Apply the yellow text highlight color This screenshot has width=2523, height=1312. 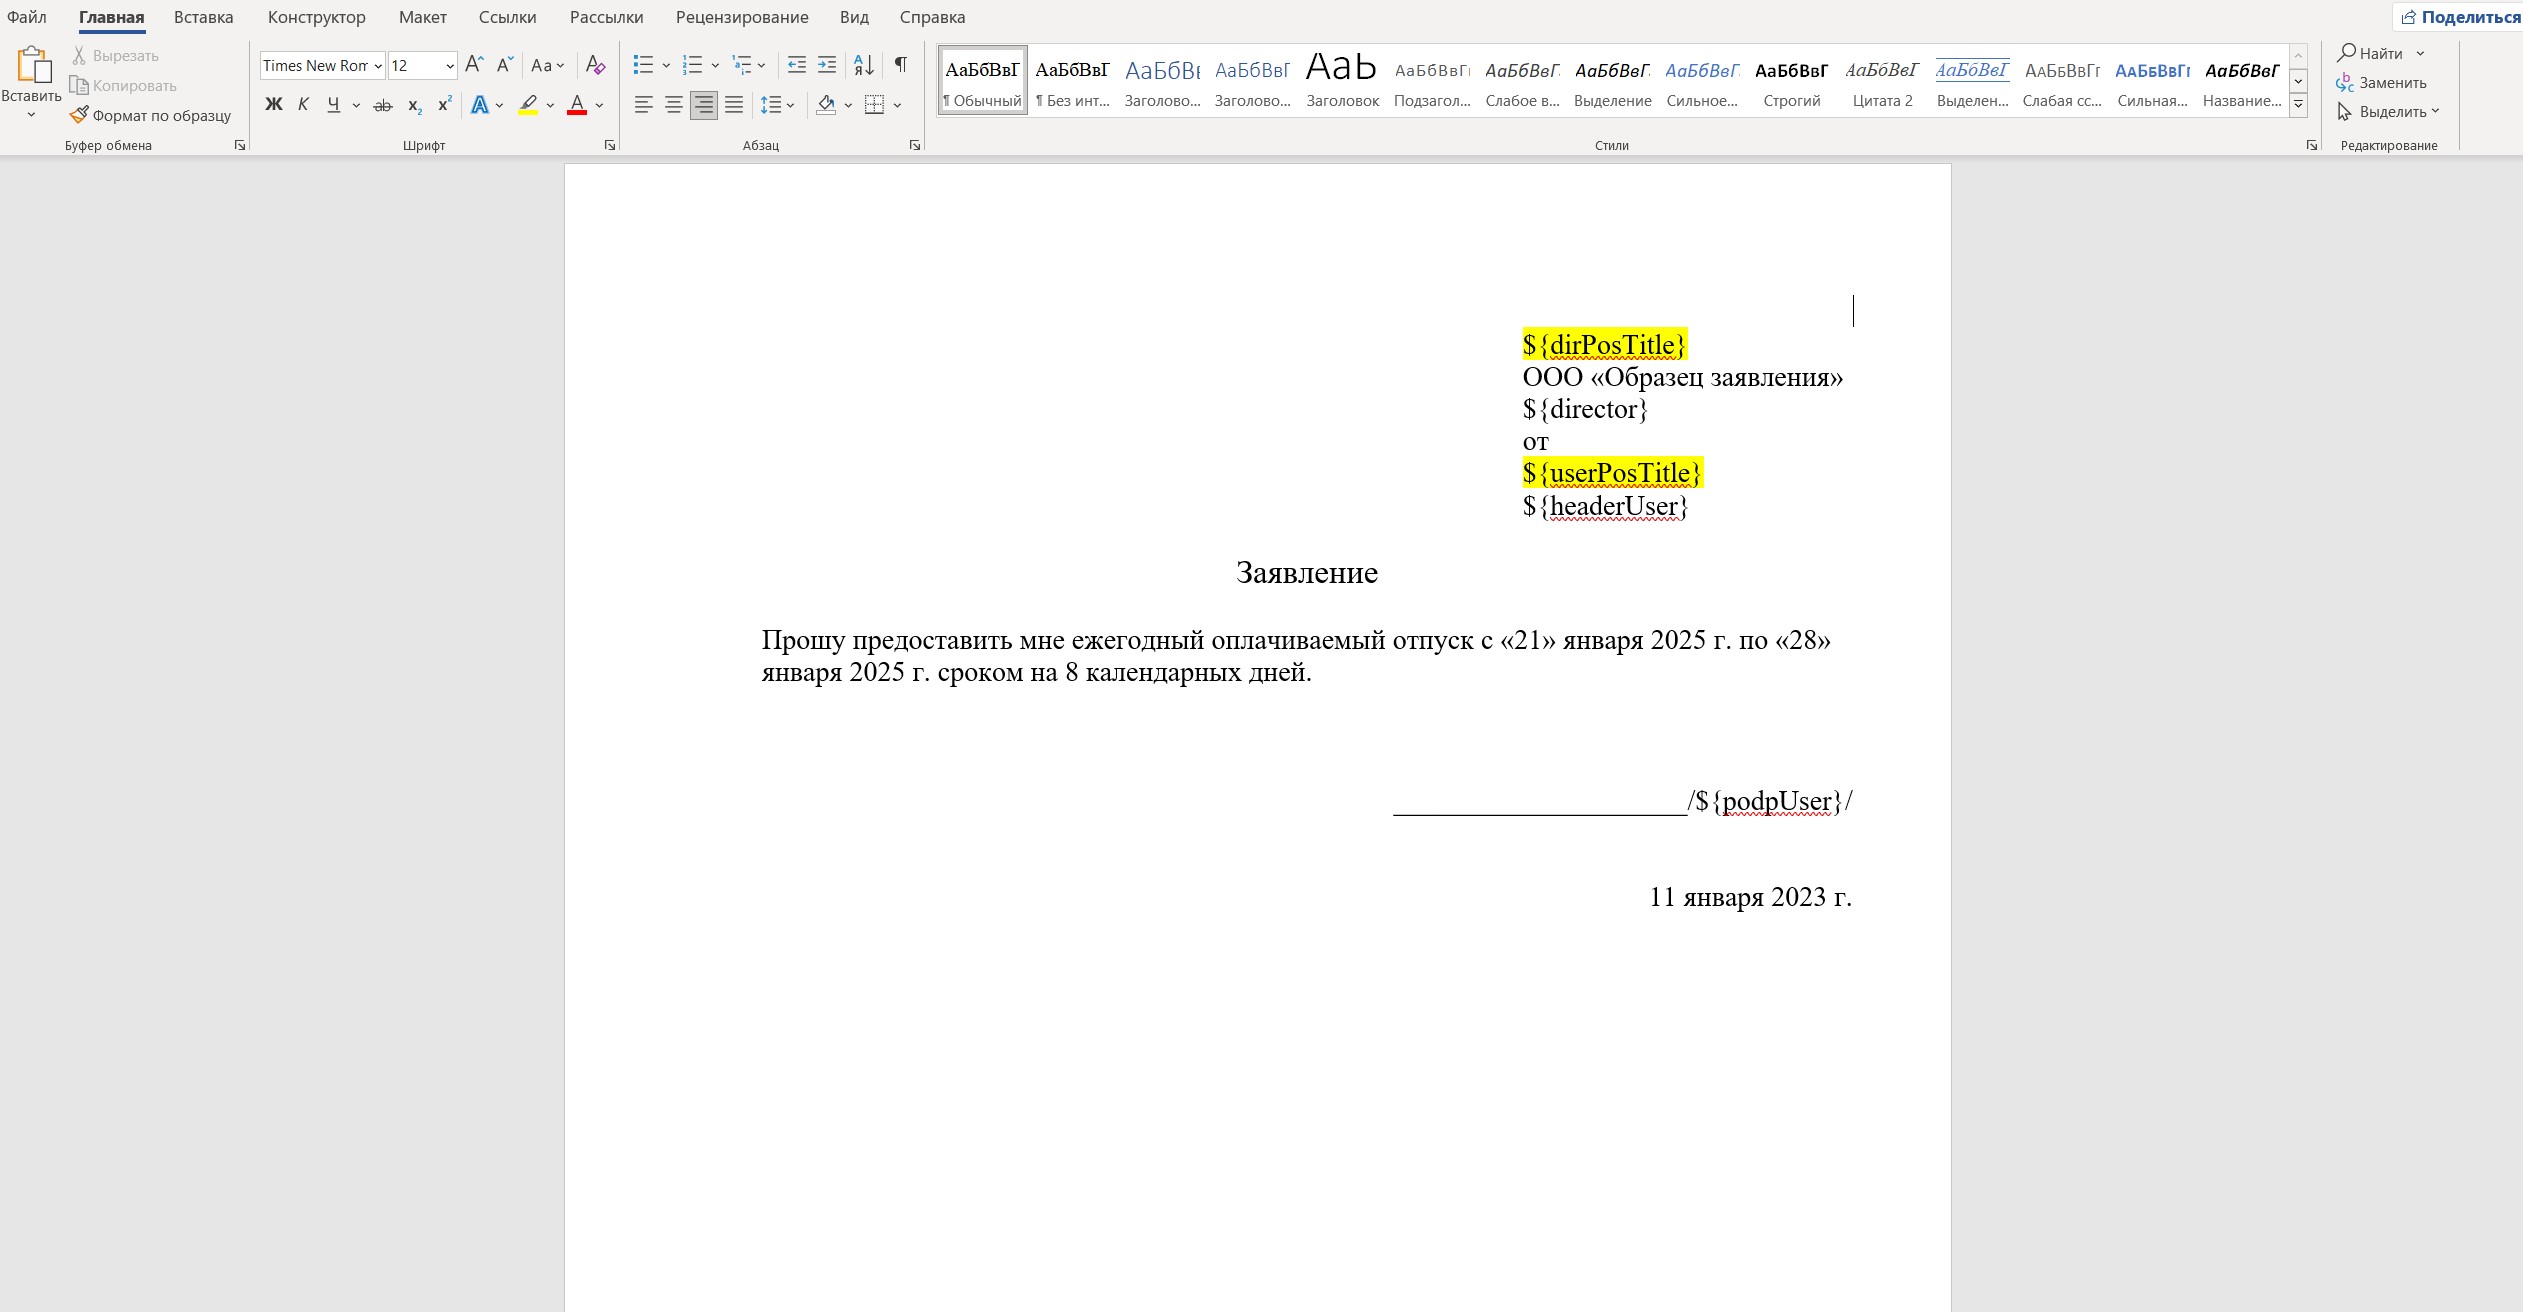click(x=528, y=105)
